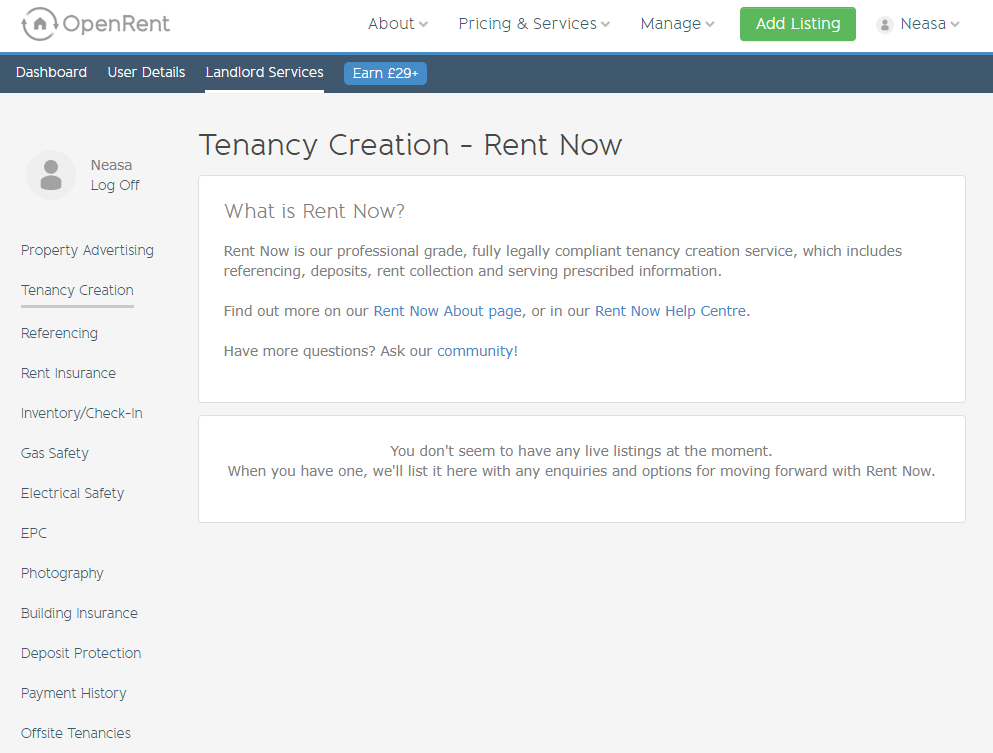This screenshot has width=993, height=753.
Task: Open the Neasa account dropdown chevron
Action: pyautogui.click(x=955, y=24)
